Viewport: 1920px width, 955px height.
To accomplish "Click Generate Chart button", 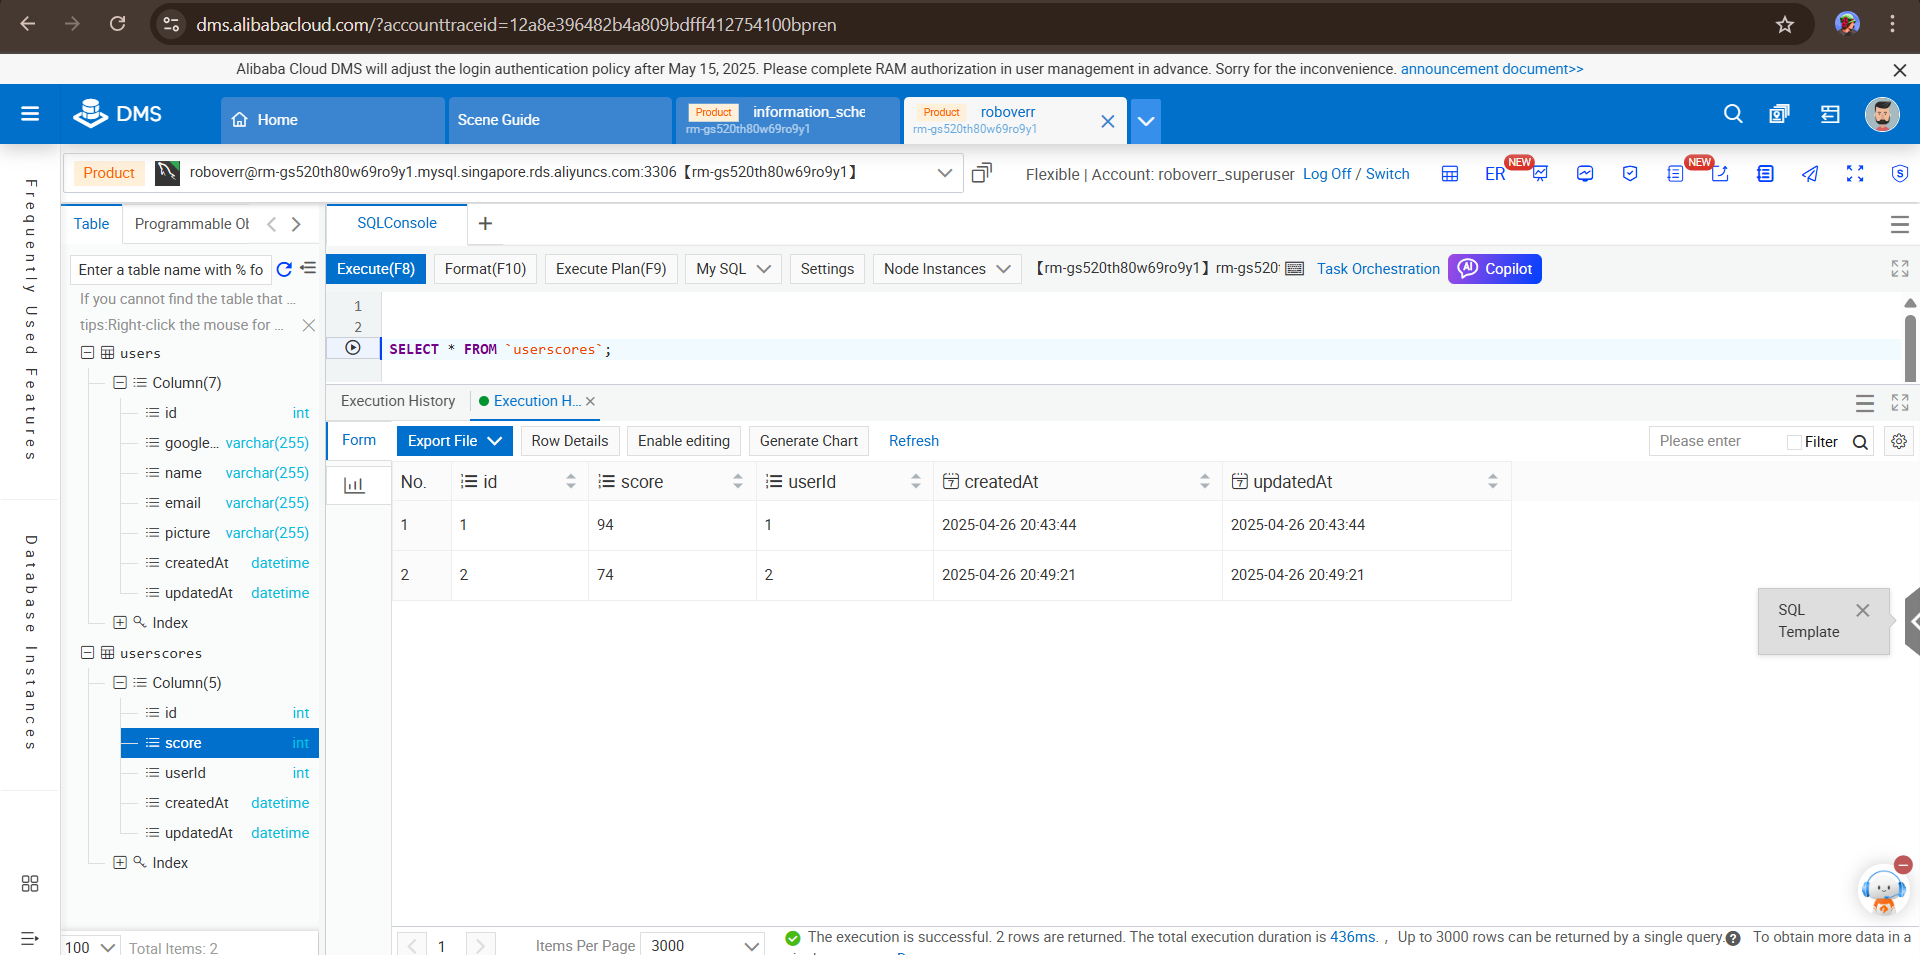I will [809, 441].
